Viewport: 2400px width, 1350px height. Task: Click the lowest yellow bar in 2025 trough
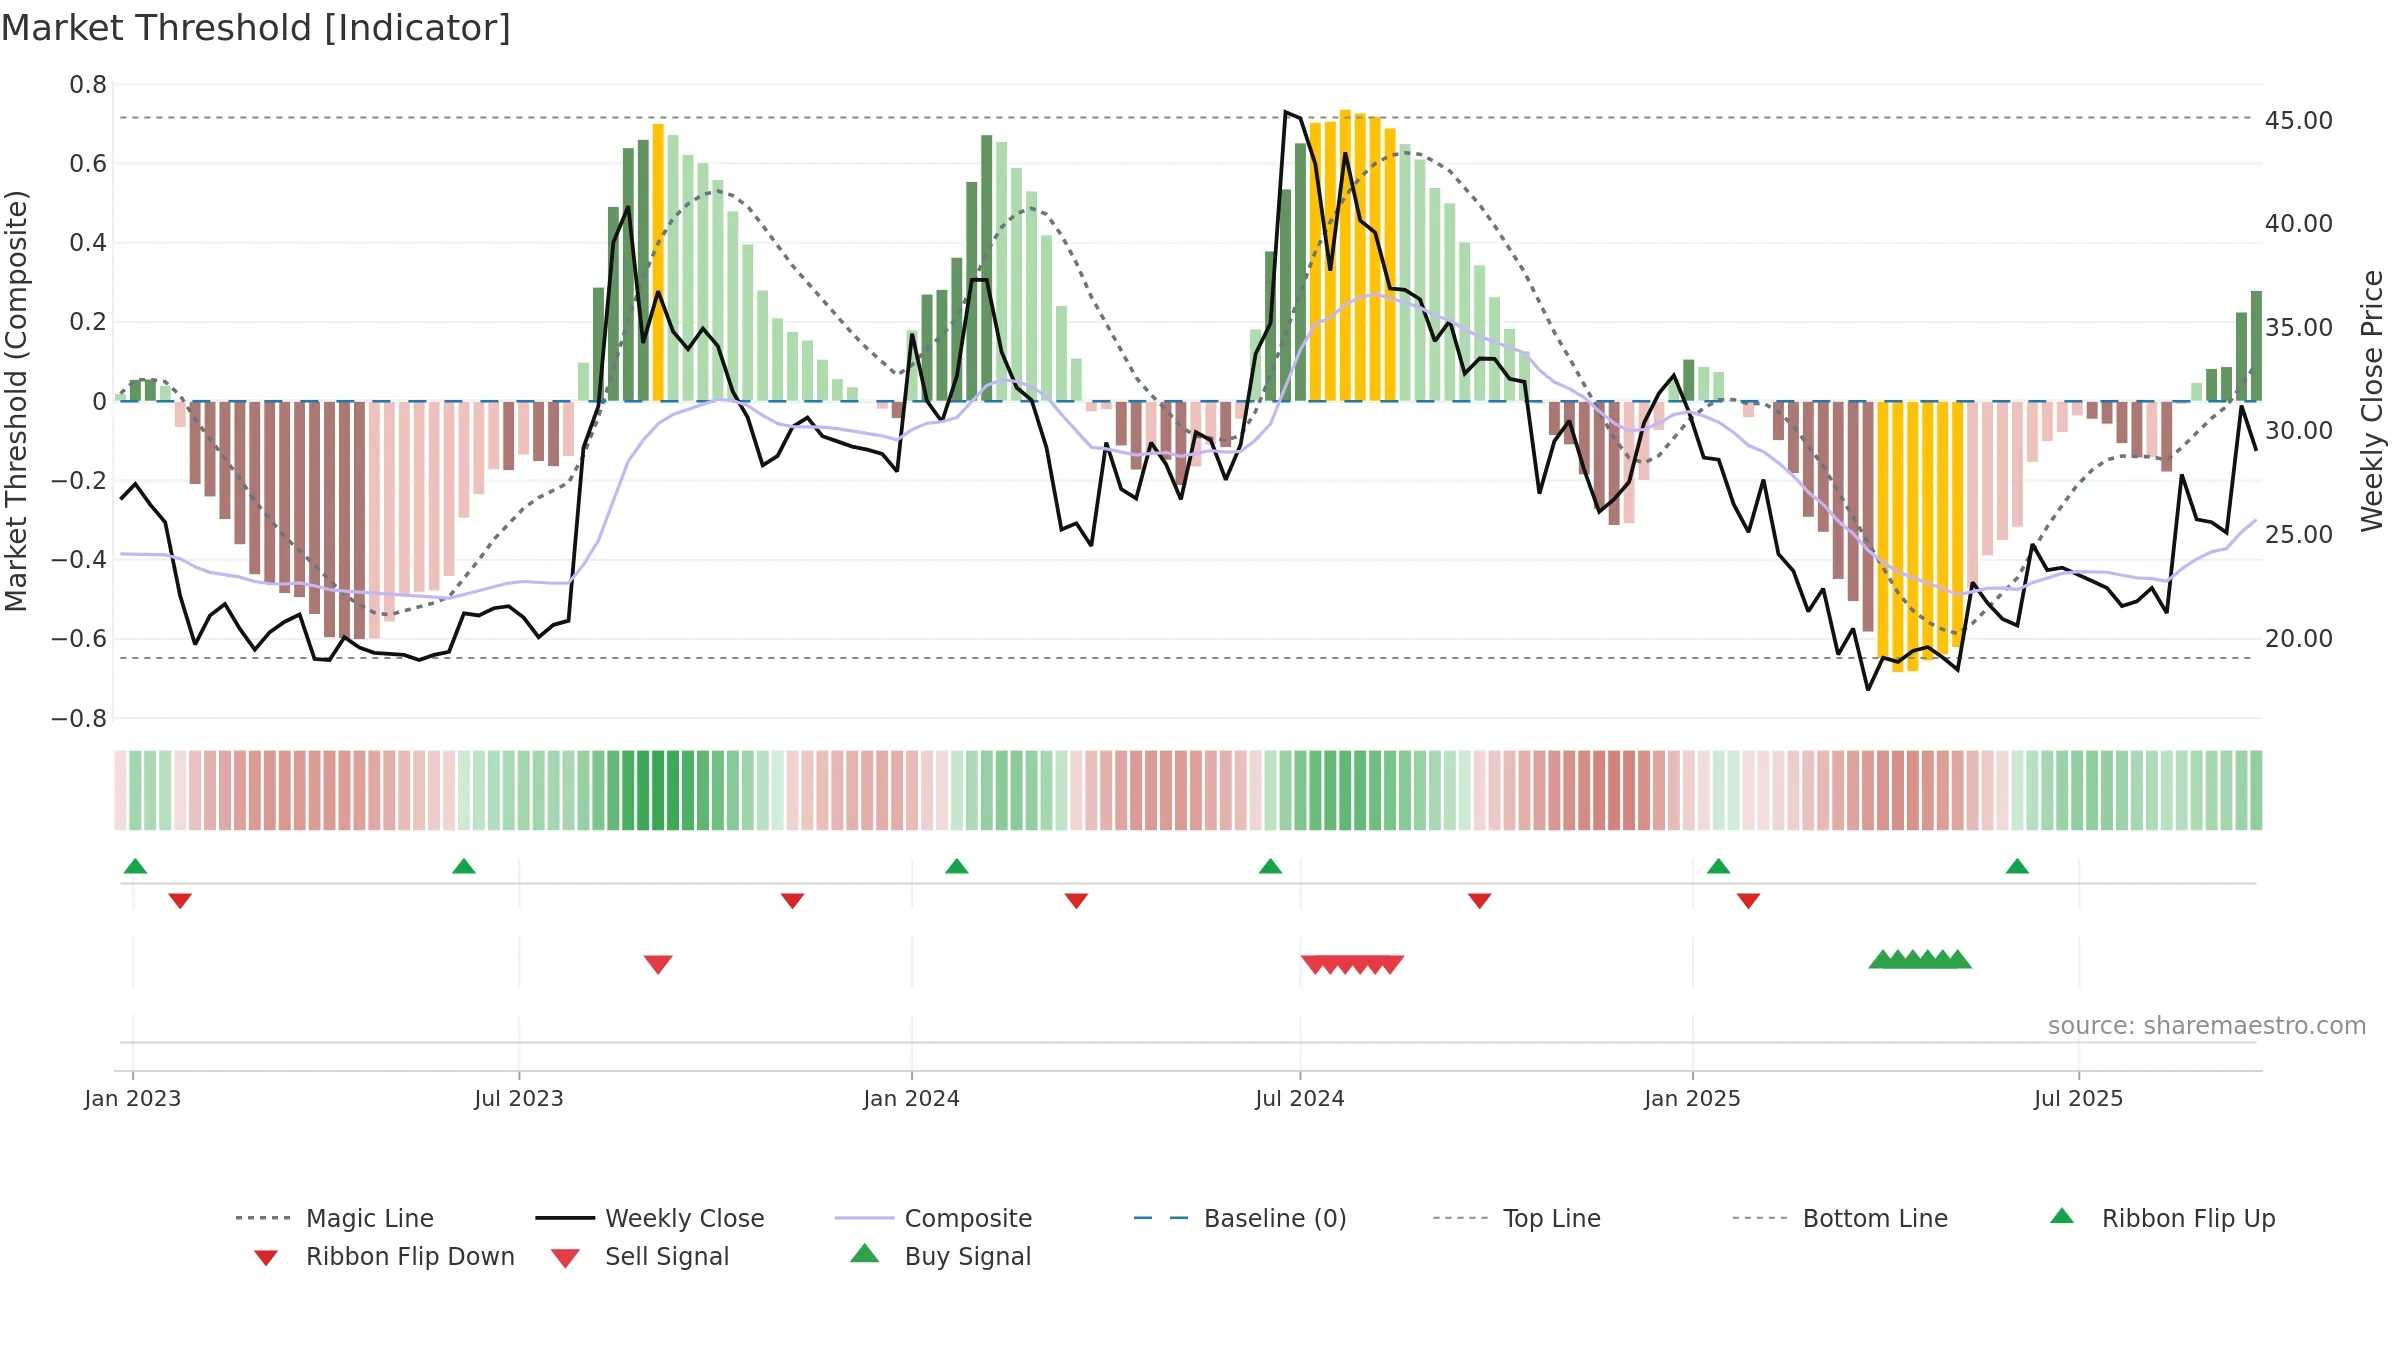[x=1898, y=536]
